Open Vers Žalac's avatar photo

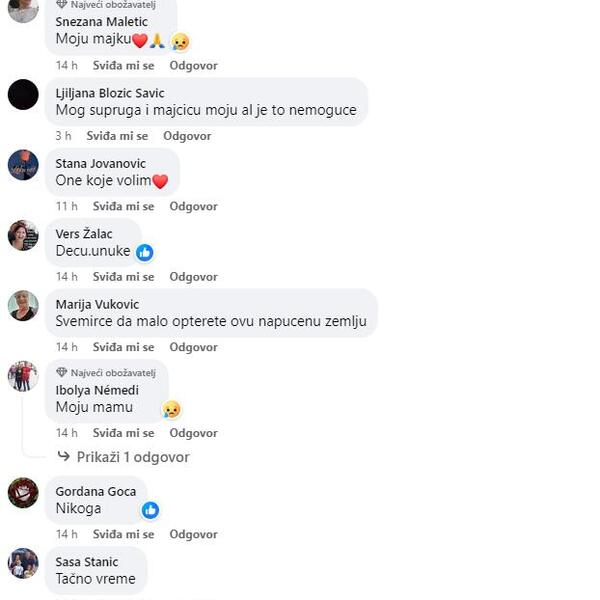[x=23, y=235]
